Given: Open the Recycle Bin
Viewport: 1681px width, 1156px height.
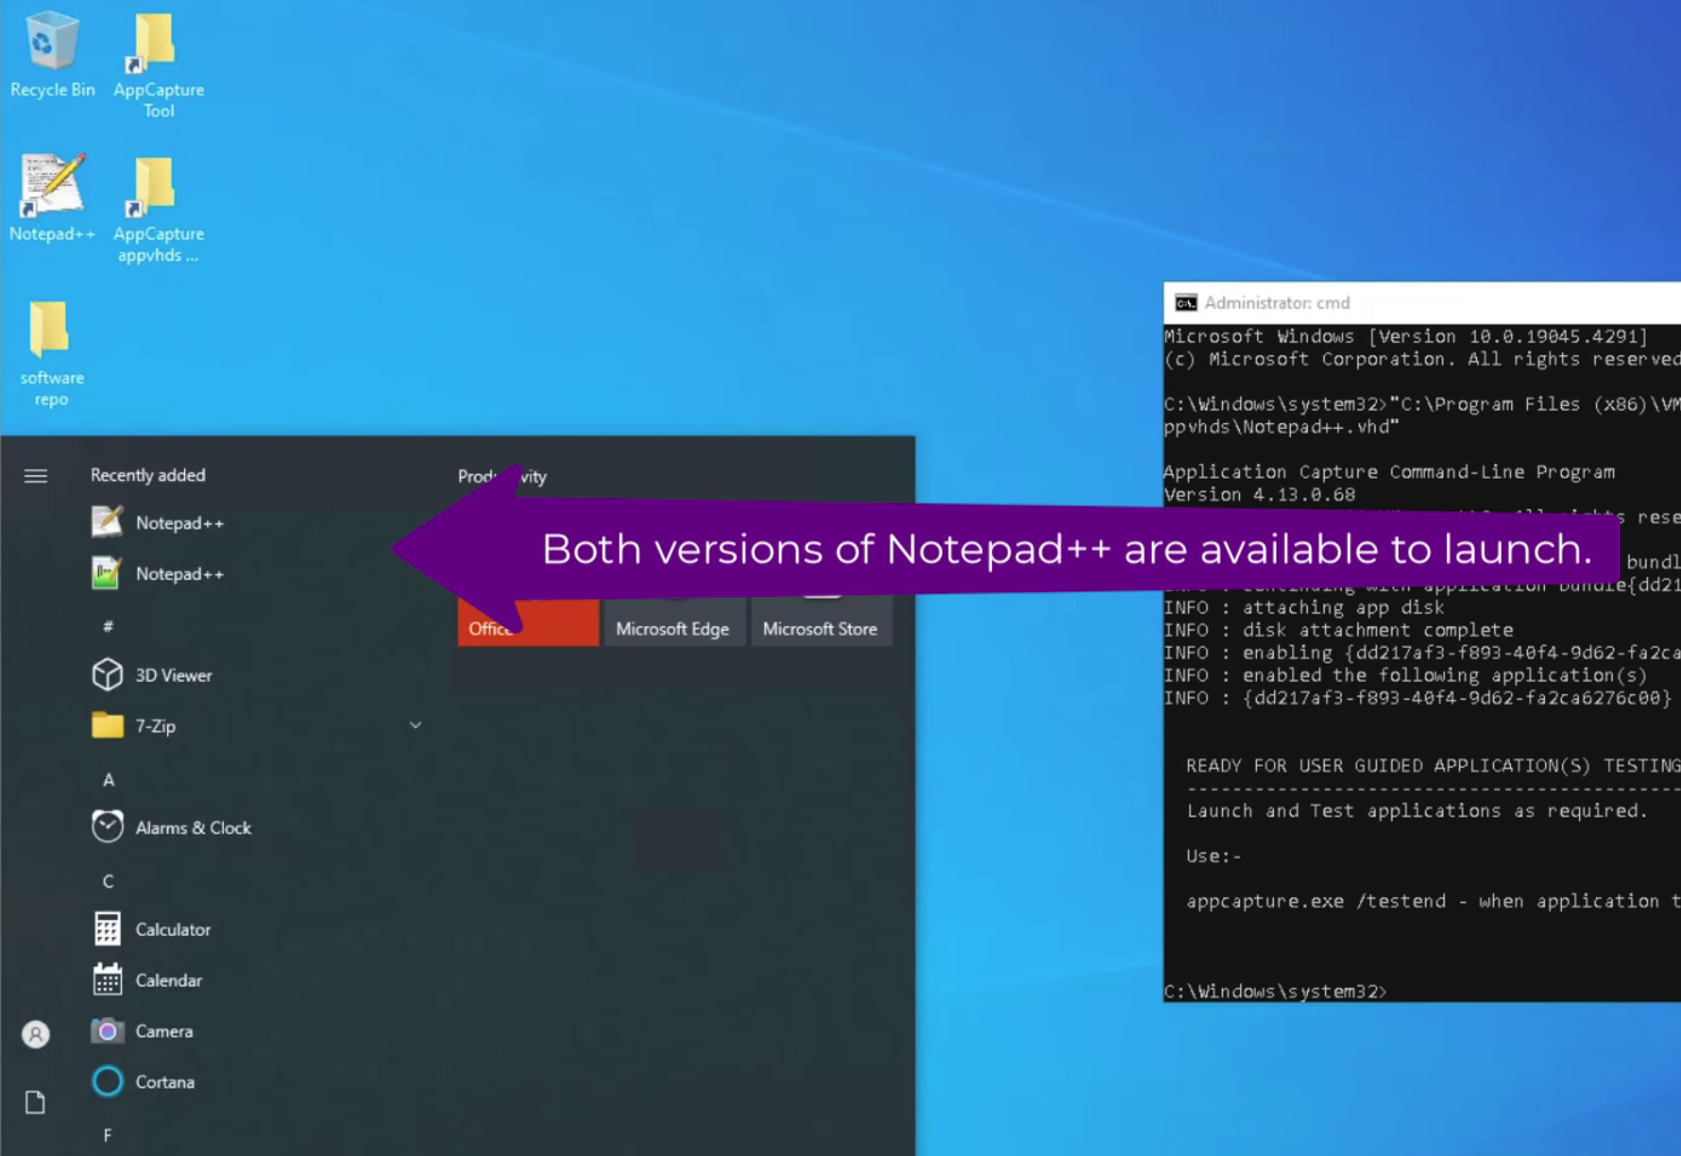Looking at the screenshot, I should [x=51, y=45].
